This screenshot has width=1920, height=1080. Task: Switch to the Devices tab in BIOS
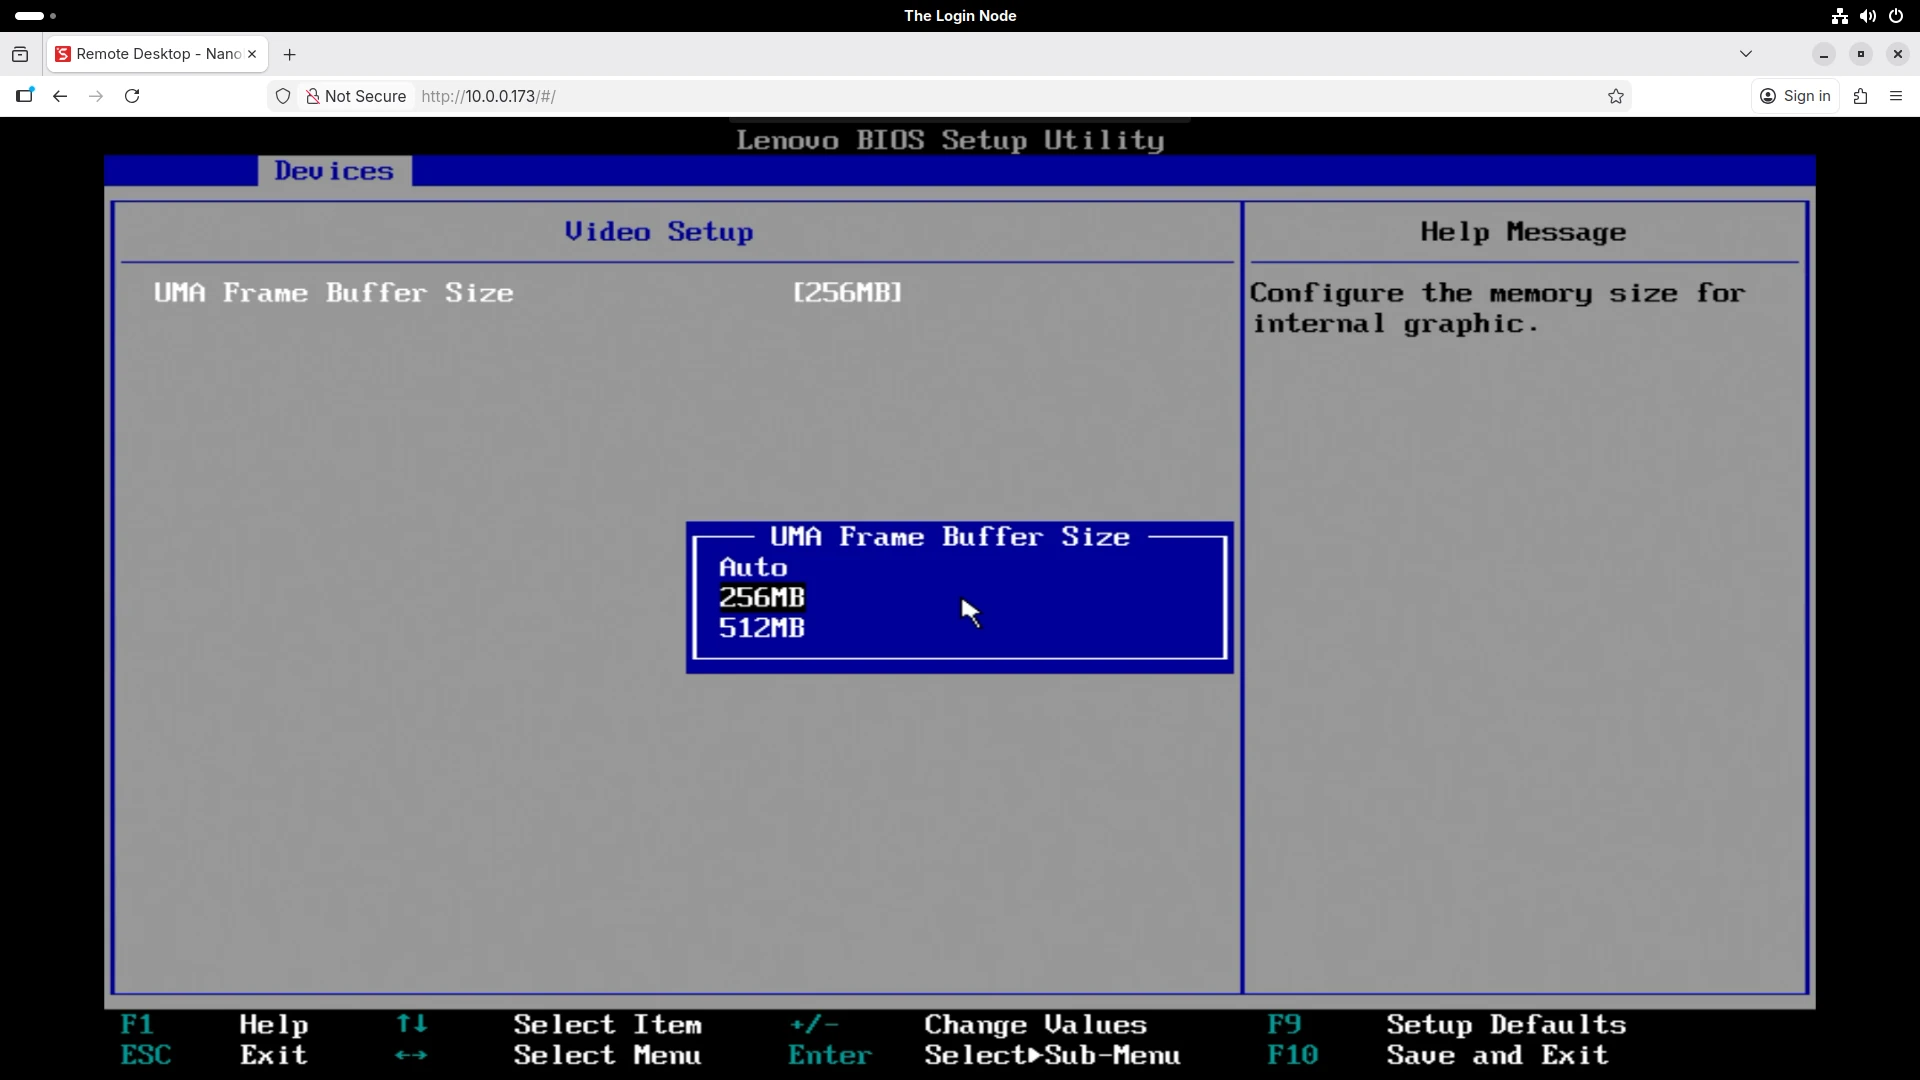[x=333, y=171]
